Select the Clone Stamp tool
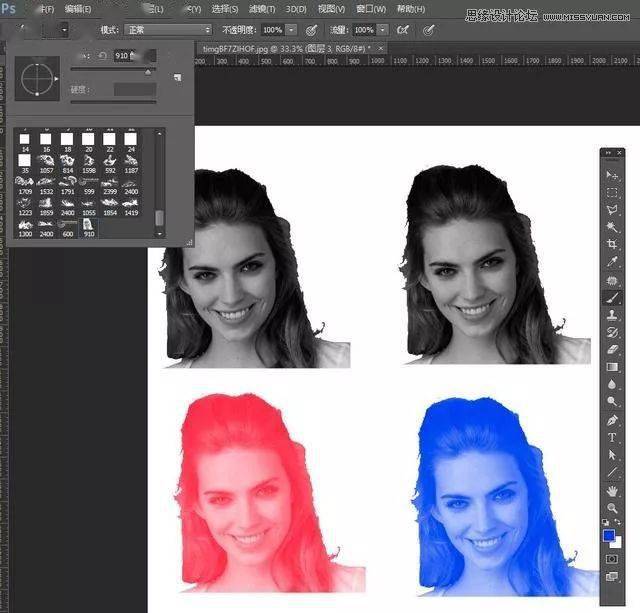This screenshot has width=640, height=613. click(612, 315)
